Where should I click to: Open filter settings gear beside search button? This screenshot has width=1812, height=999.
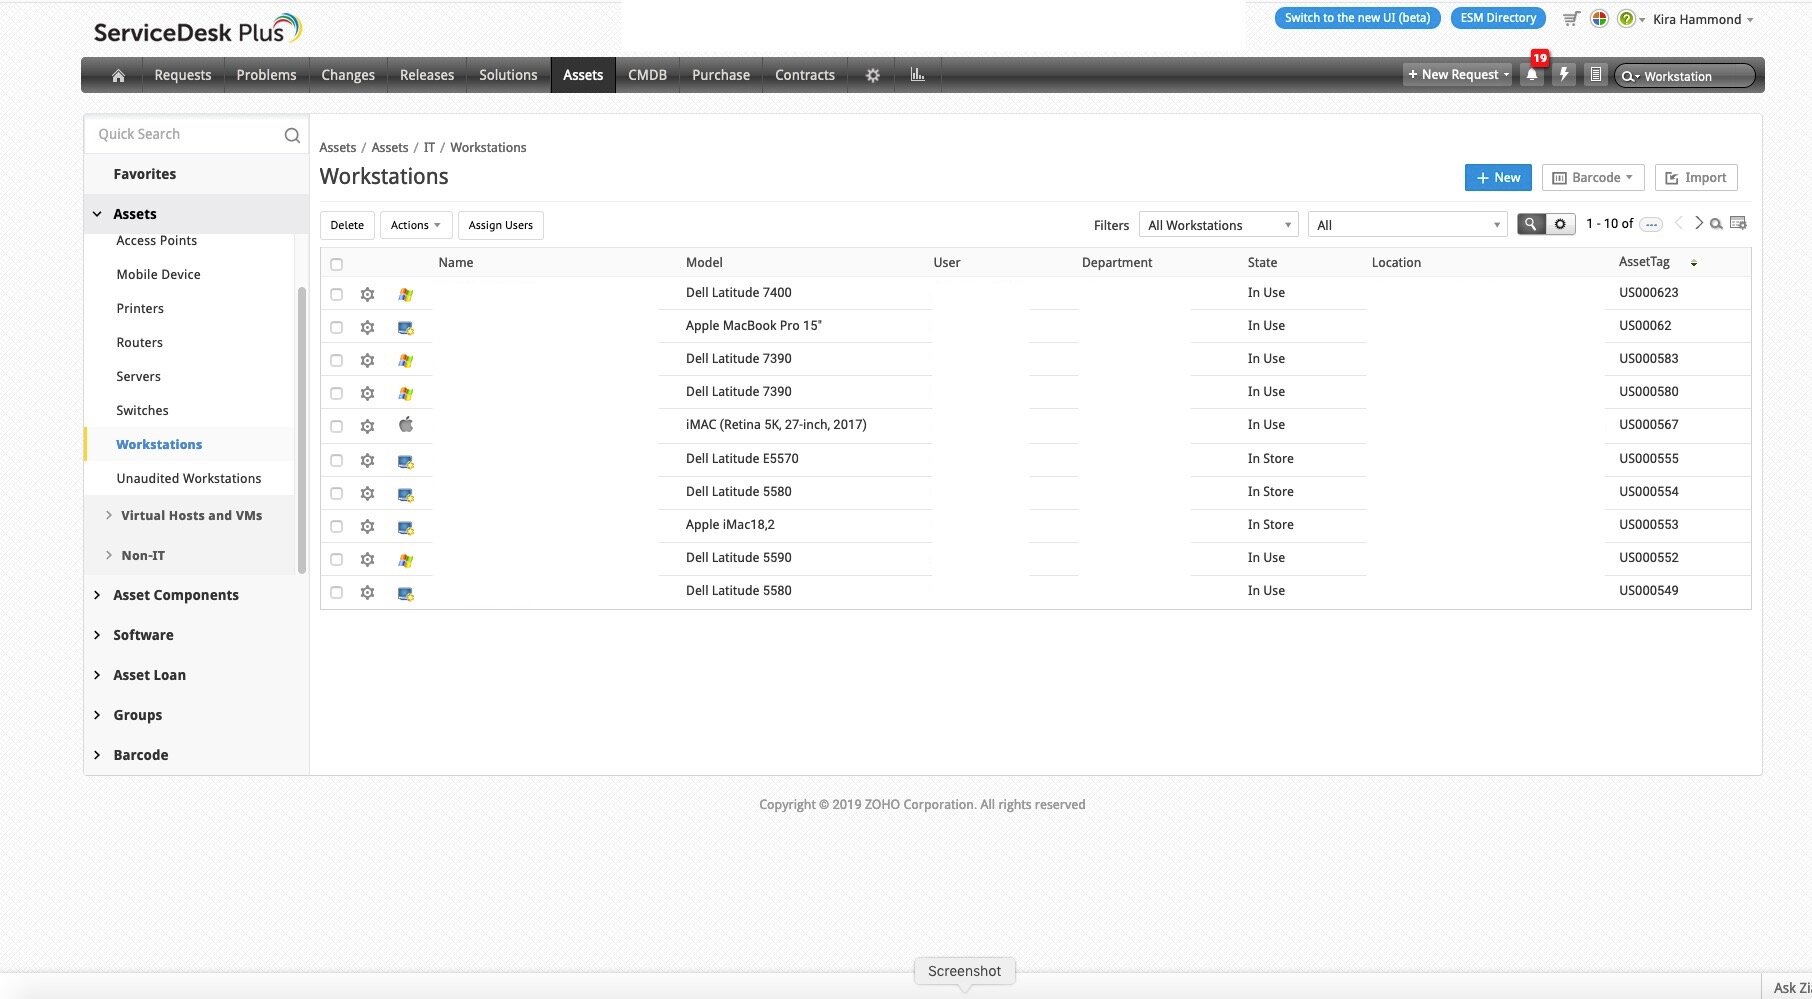click(x=1560, y=224)
